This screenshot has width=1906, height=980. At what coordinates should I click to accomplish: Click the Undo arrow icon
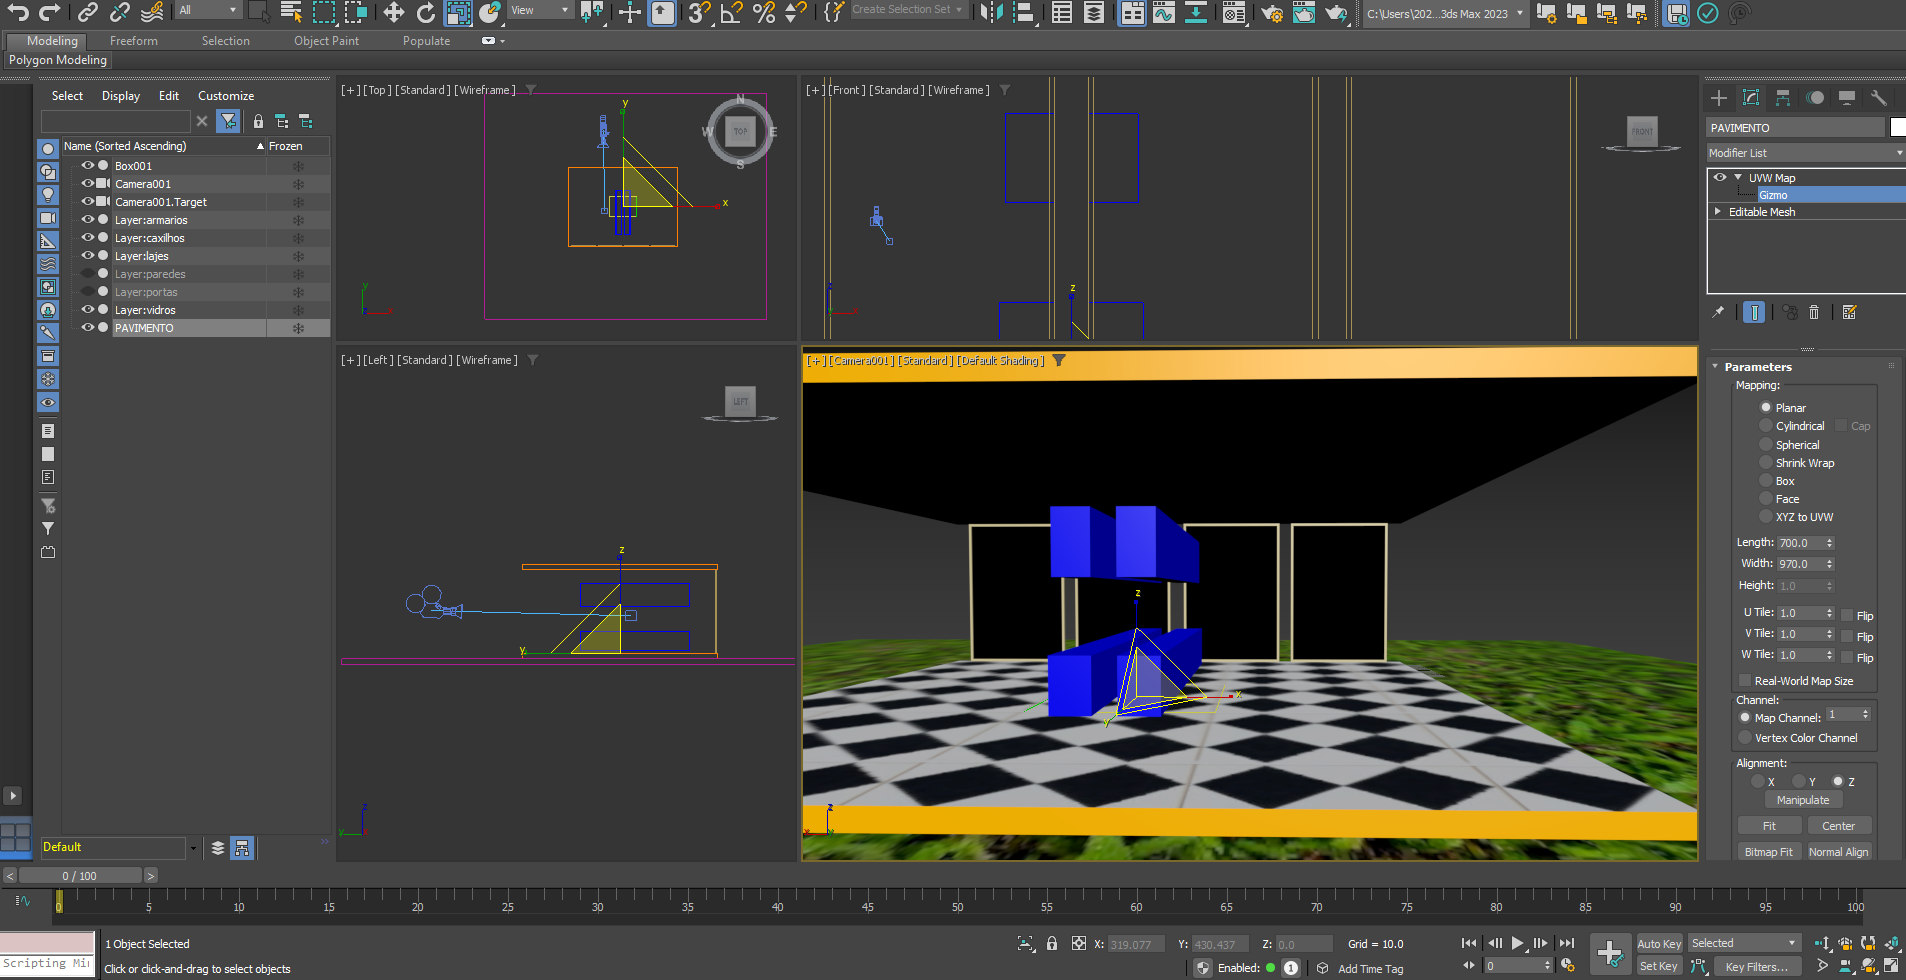18,12
